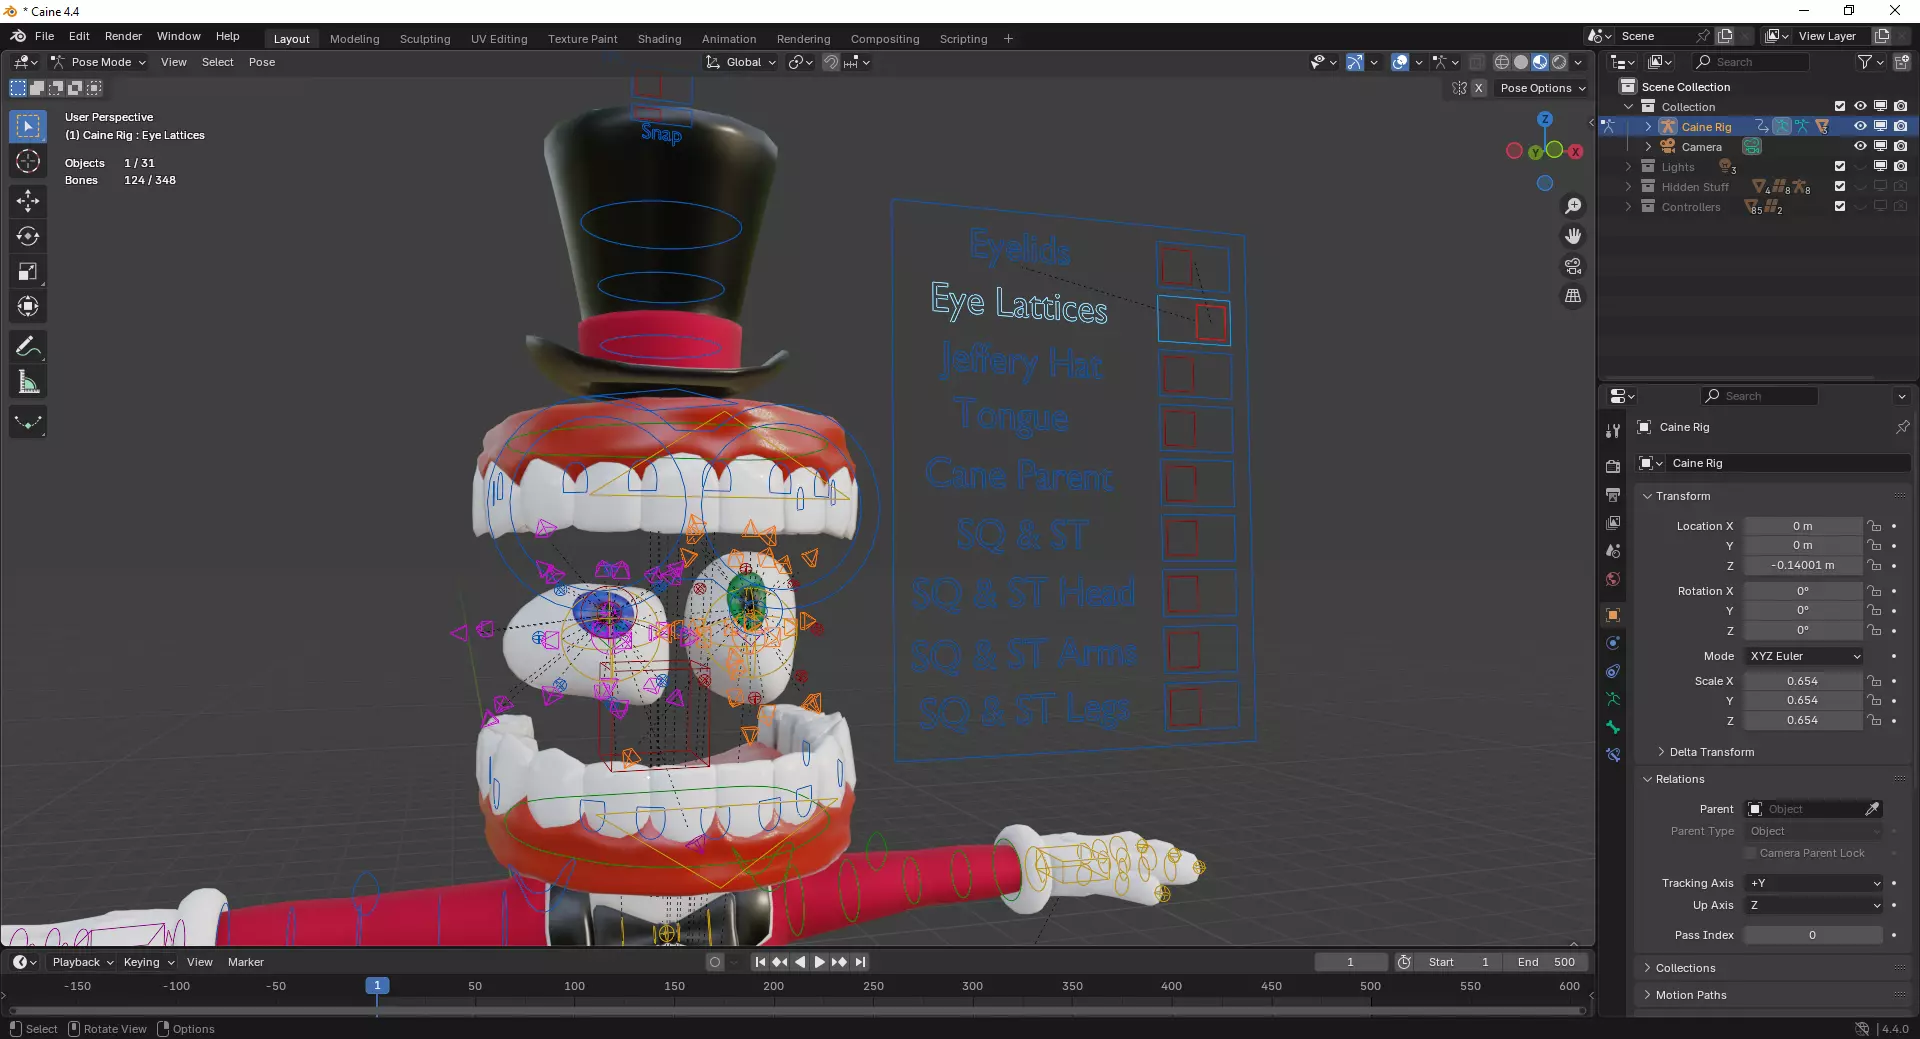Click the zoom view magnifier icon

click(x=1573, y=205)
